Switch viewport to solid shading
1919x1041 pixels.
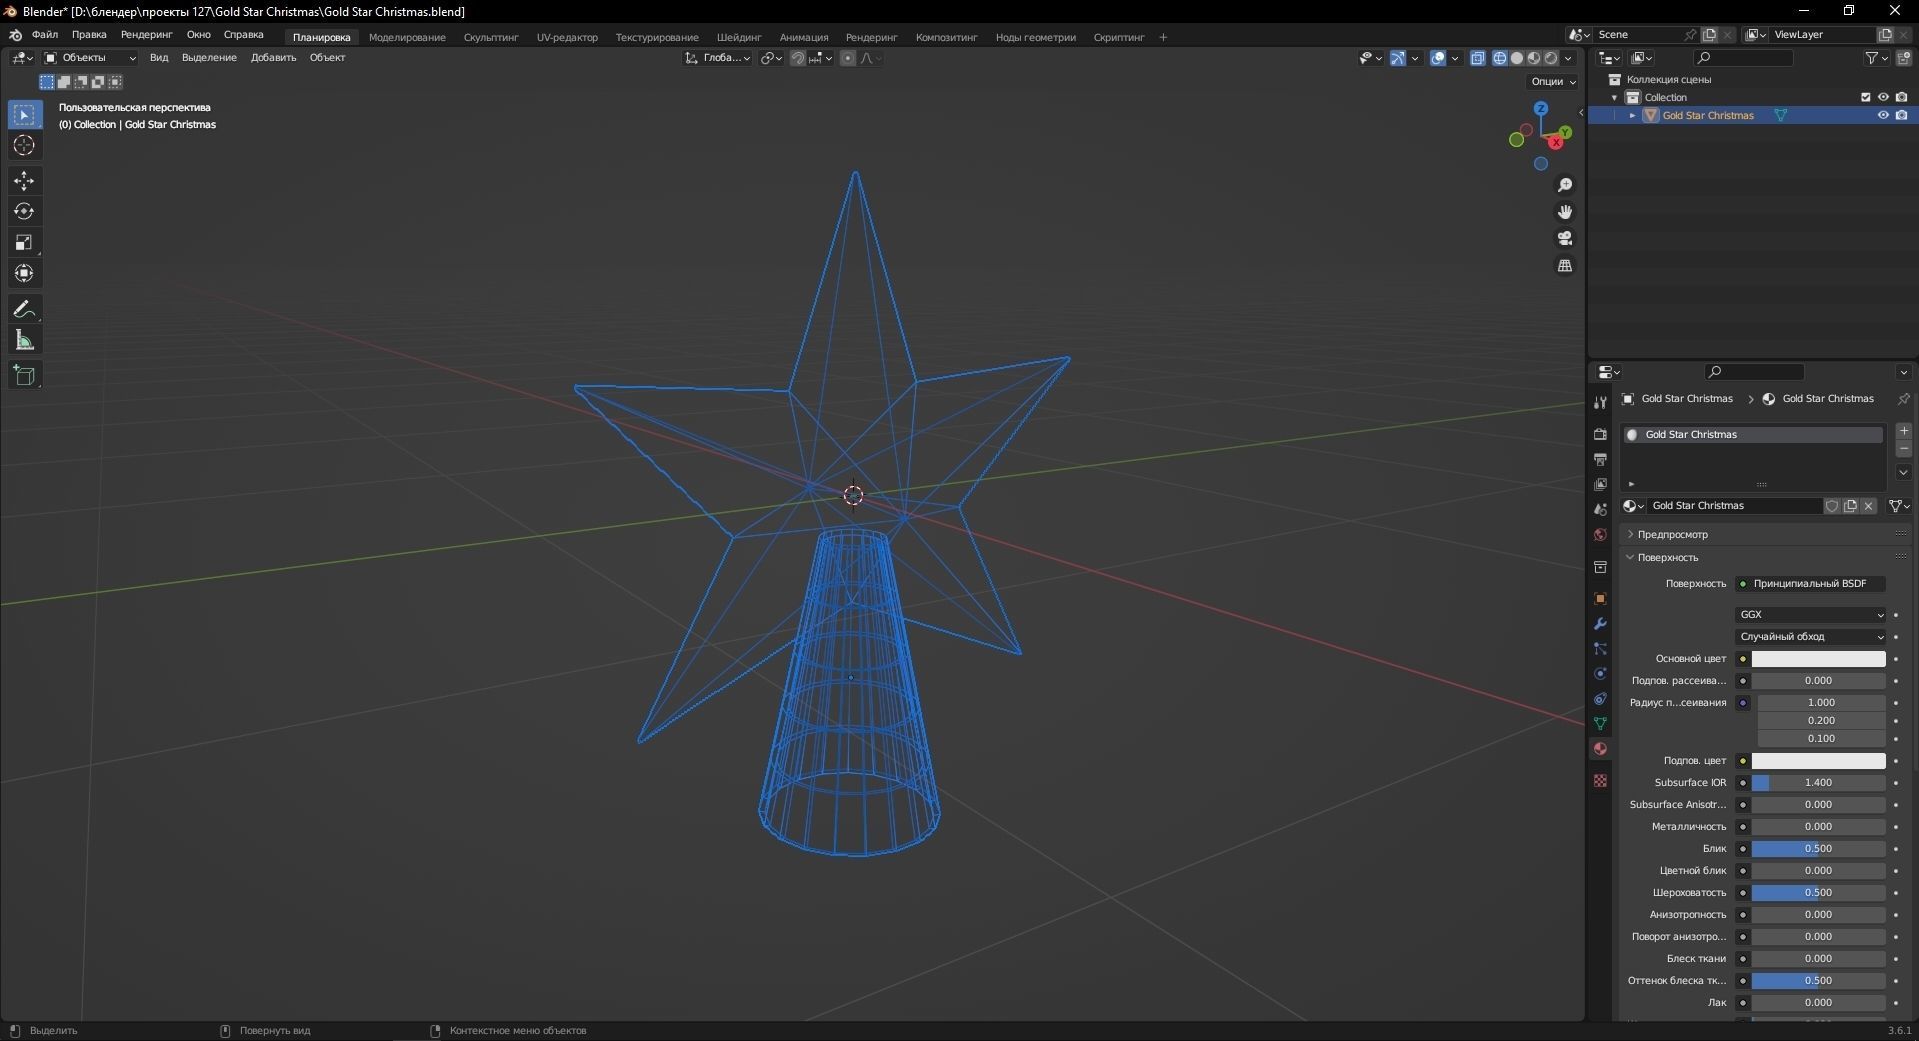pos(1517,58)
